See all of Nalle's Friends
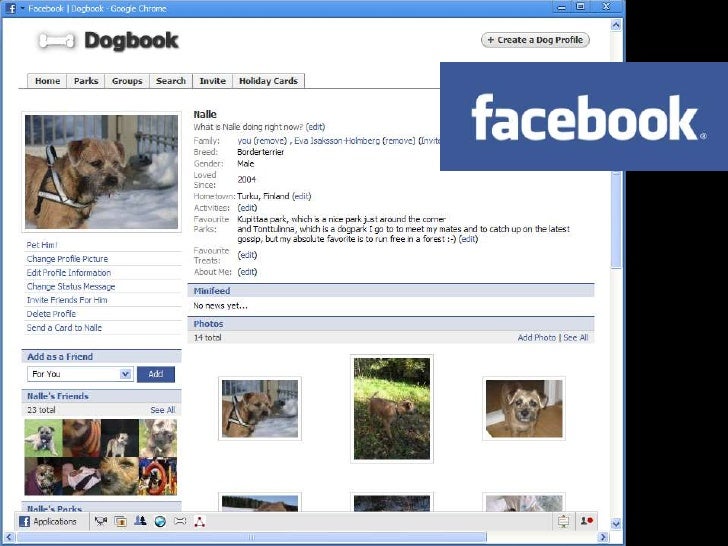This screenshot has width=728, height=546. point(162,410)
